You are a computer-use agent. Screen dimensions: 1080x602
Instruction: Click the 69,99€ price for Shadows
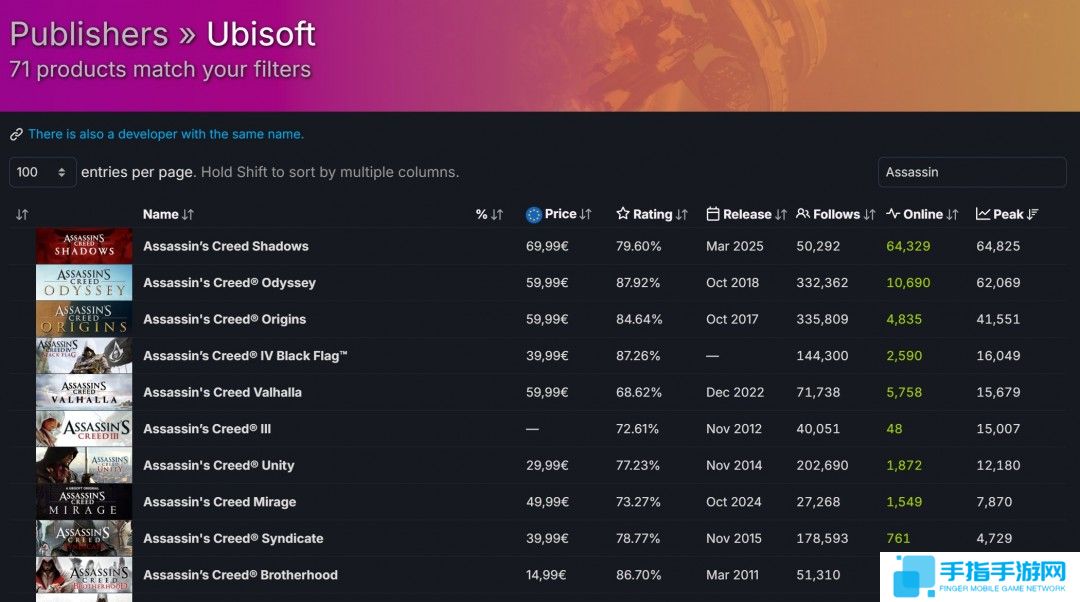(x=548, y=246)
